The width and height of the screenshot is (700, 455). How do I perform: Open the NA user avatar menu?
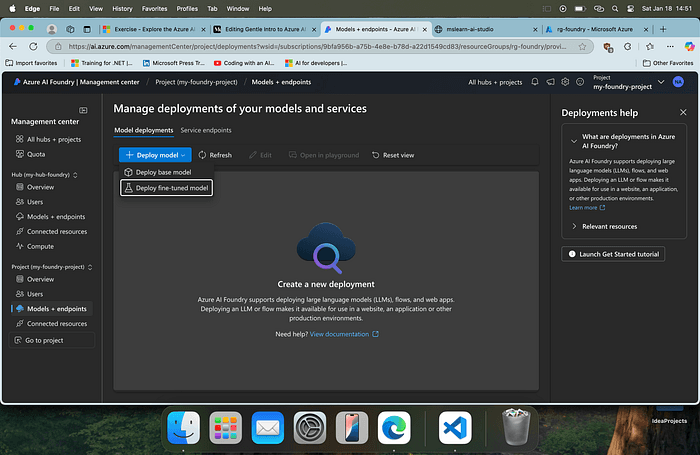tap(678, 82)
